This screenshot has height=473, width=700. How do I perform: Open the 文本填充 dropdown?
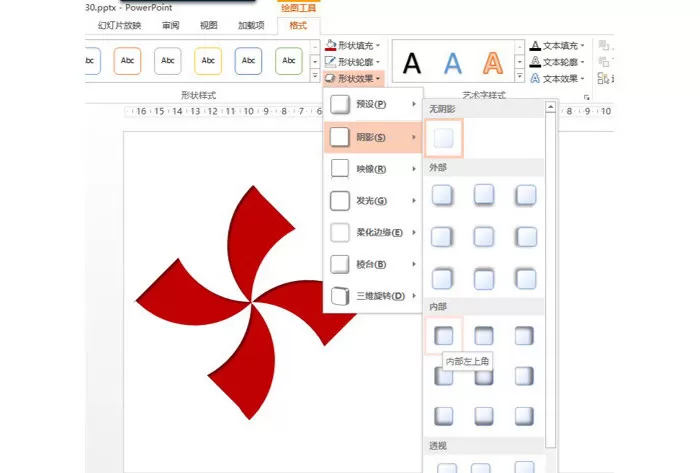557,45
